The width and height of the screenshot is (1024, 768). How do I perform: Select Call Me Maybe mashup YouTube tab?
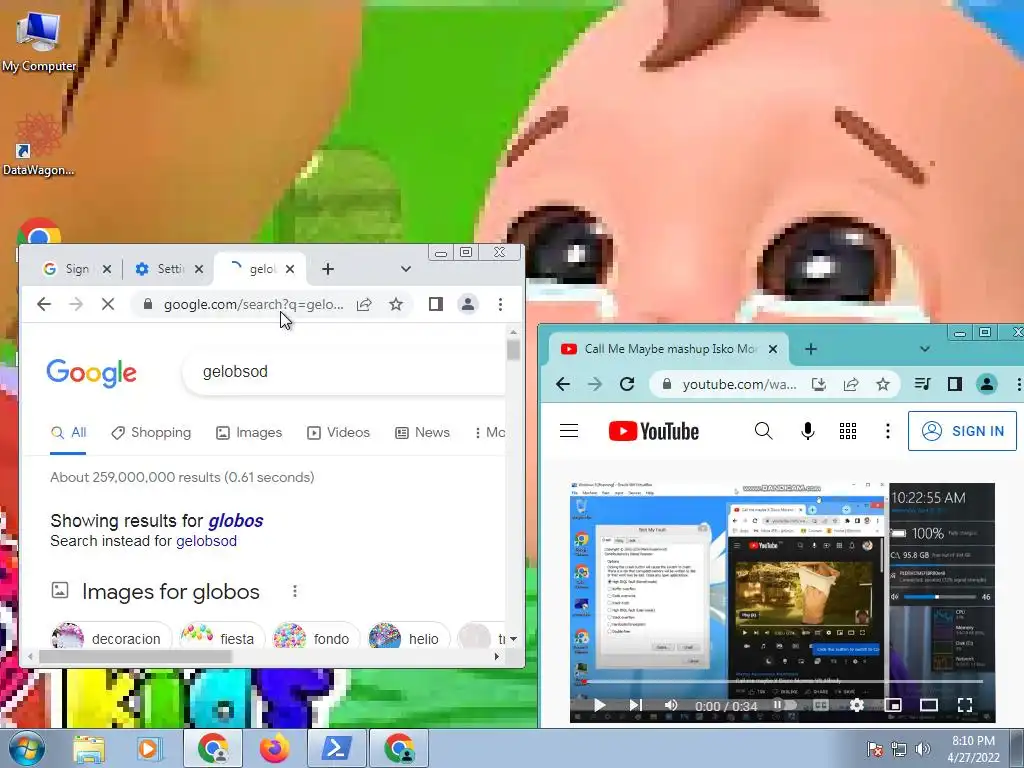click(x=669, y=349)
